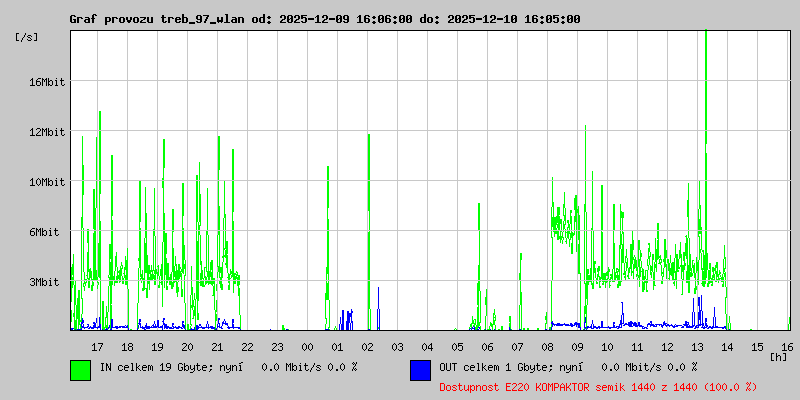This screenshot has height=400, width=800.
Task: Click the '23' hour label on x-axis
Action: pyautogui.click(x=277, y=347)
